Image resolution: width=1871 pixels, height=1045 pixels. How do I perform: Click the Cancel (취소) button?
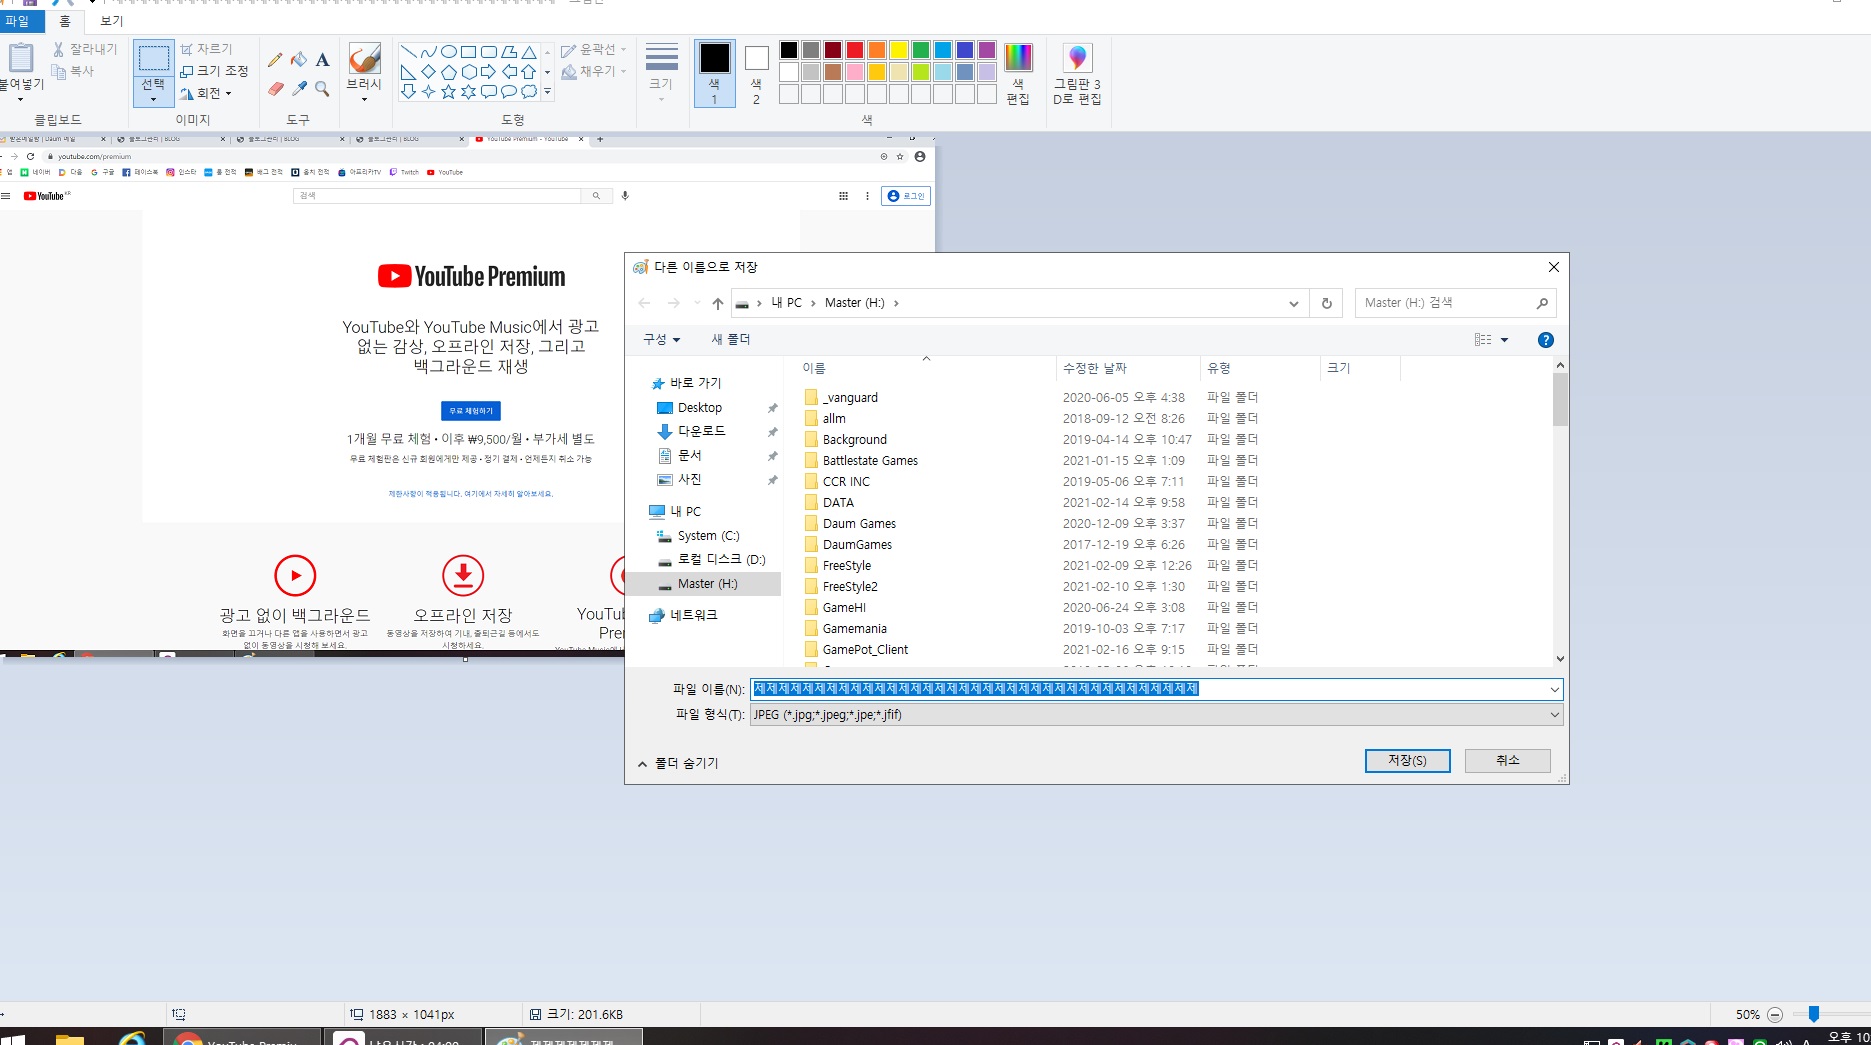point(1508,761)
